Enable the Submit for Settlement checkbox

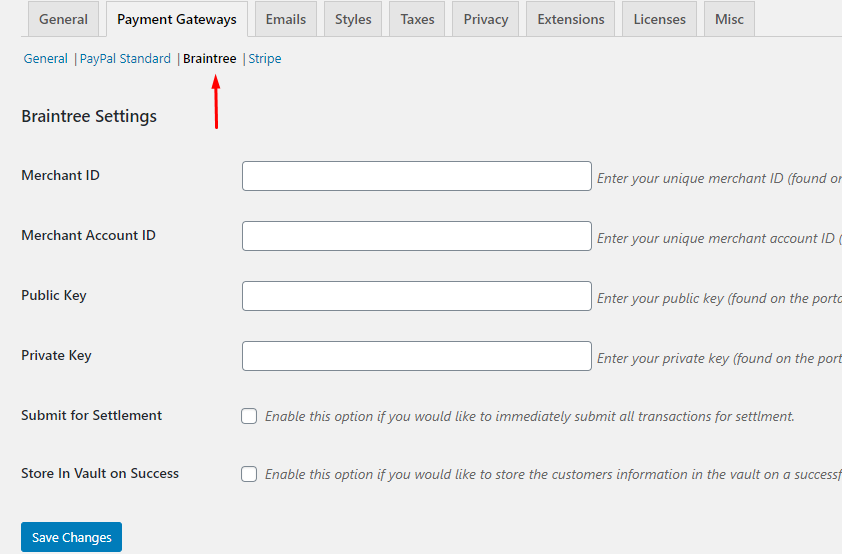point(249,416)
